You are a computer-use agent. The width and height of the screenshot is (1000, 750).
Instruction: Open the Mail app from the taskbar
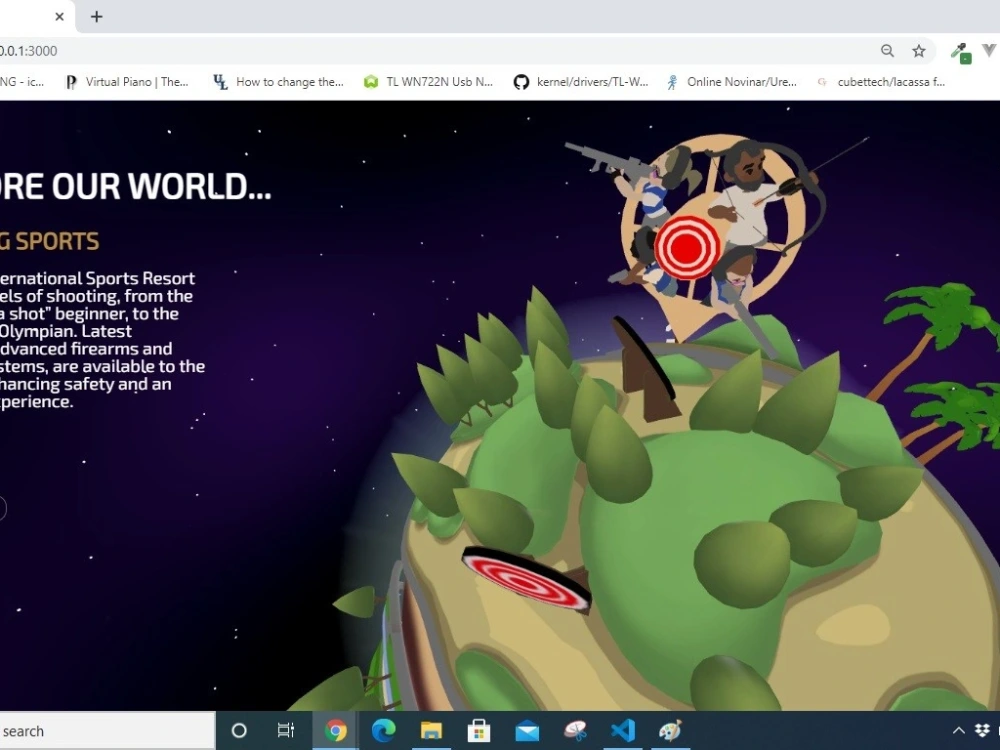click(x=527, y=731)
